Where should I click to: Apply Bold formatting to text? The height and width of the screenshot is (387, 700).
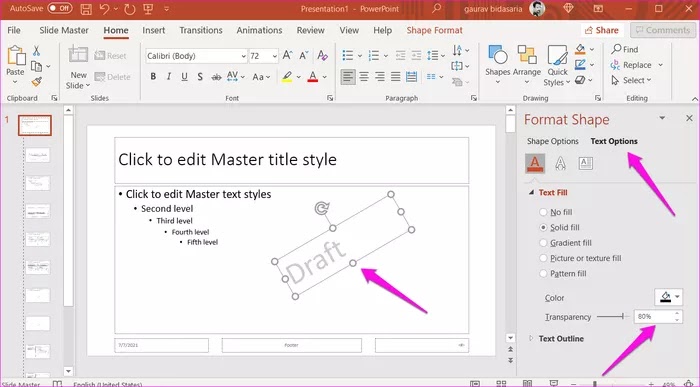(x=153, y=77)
